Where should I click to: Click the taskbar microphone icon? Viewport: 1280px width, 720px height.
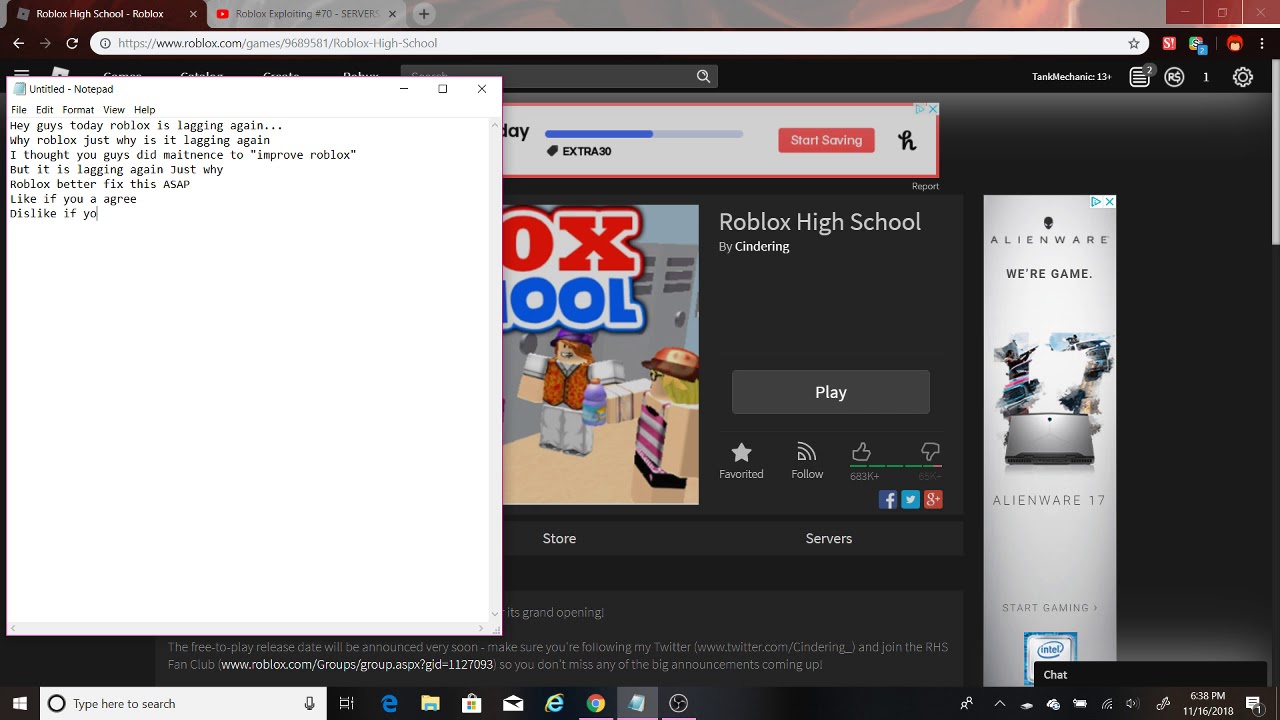[x=310, y=703]
